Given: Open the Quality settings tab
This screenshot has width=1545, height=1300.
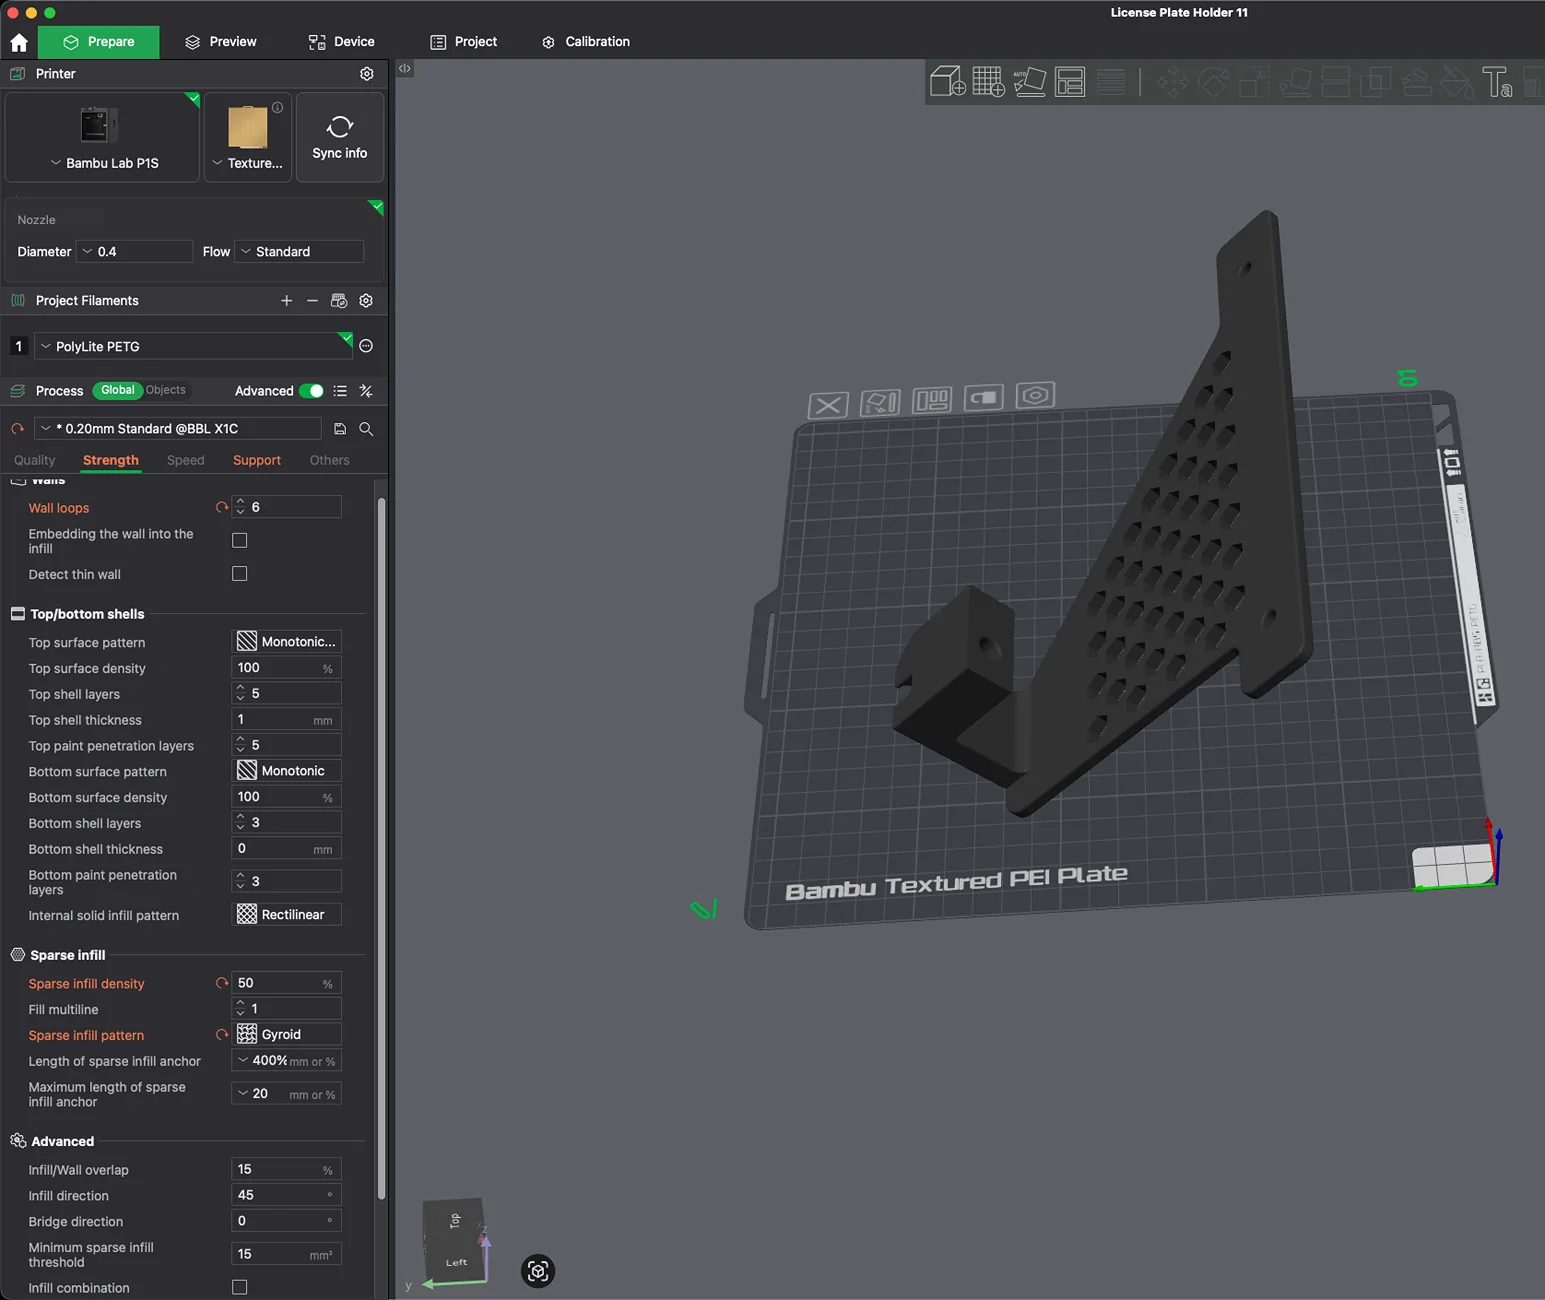Looking at the screenshot, I should (x=35, y=460).
